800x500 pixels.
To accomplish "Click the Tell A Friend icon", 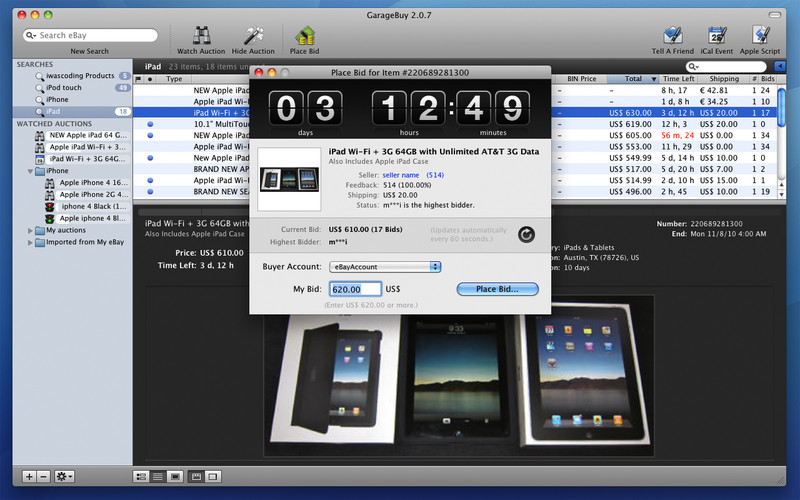I will pyautogui.click(x=673, y=36).
